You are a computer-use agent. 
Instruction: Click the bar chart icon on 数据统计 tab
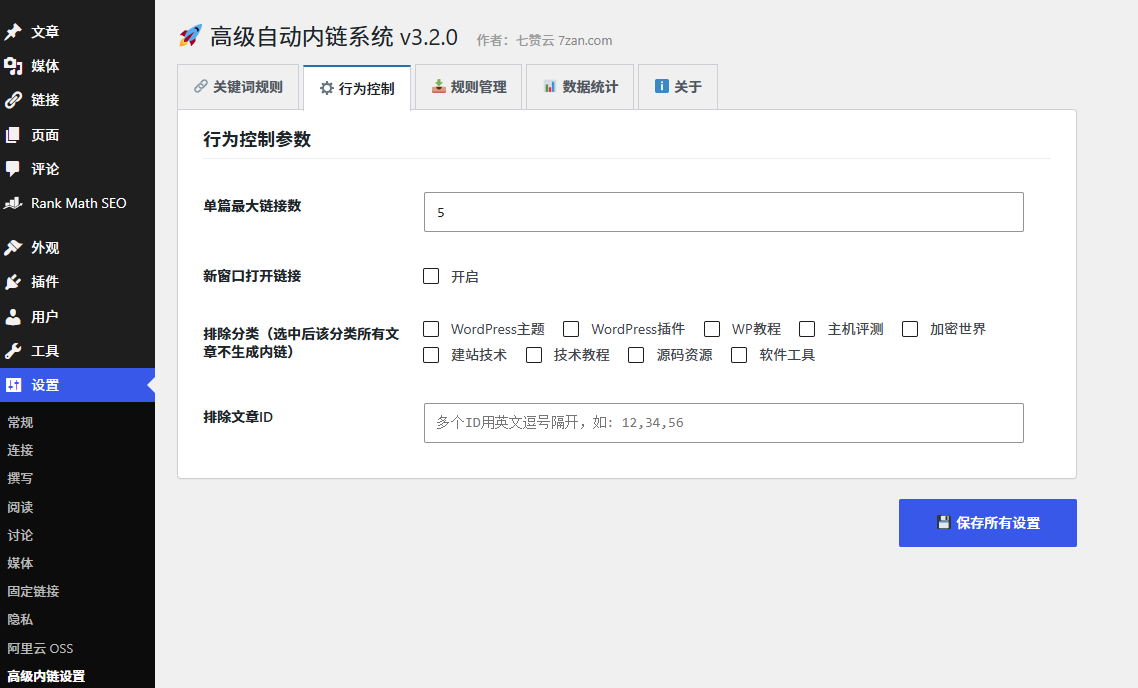[550, 86]
